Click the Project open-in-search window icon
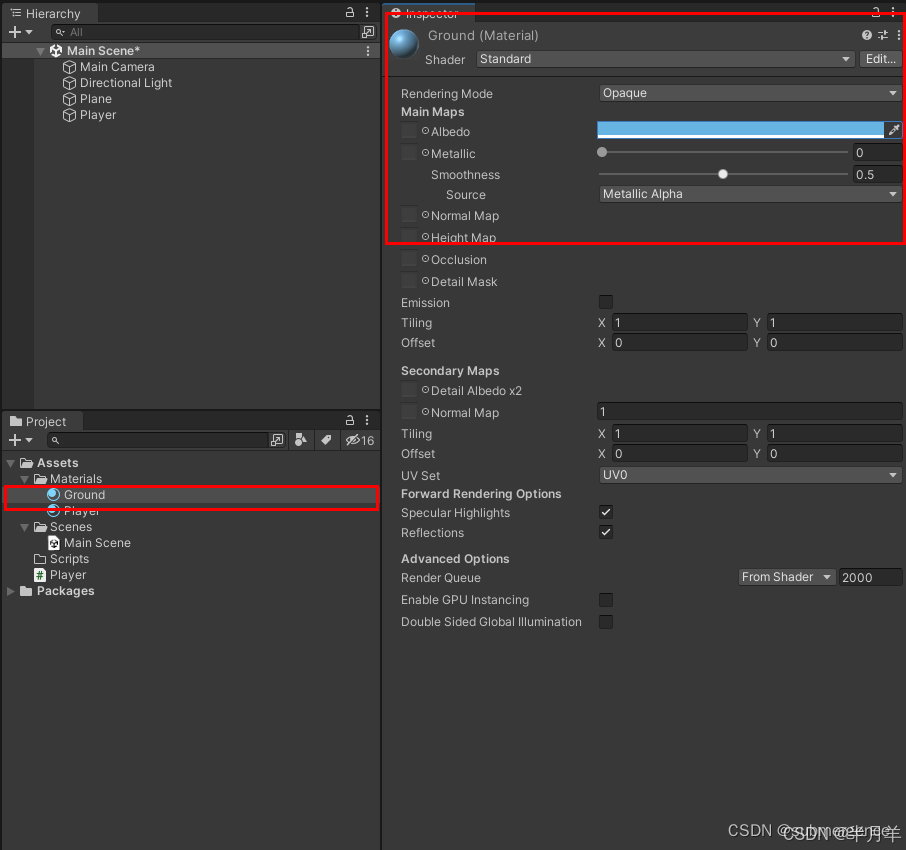This screenshot has width=906, height=850. pyautogui.click(x=277, y=440)
